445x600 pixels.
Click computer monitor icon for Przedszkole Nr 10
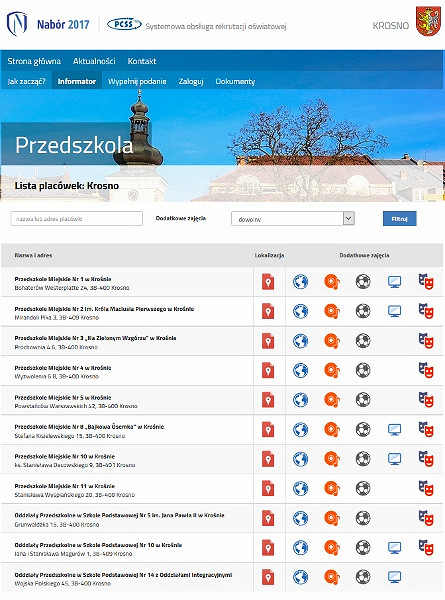394,459
